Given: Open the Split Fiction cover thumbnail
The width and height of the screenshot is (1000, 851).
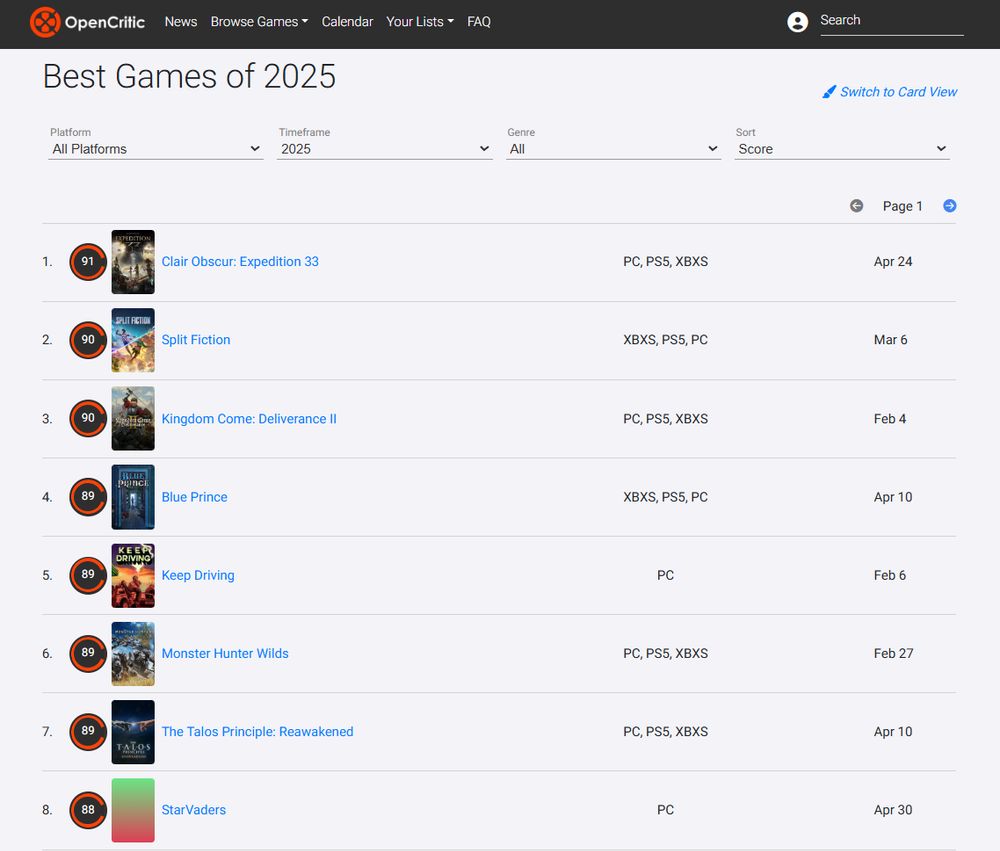Looking at the screenshot, I should [133, 340].
